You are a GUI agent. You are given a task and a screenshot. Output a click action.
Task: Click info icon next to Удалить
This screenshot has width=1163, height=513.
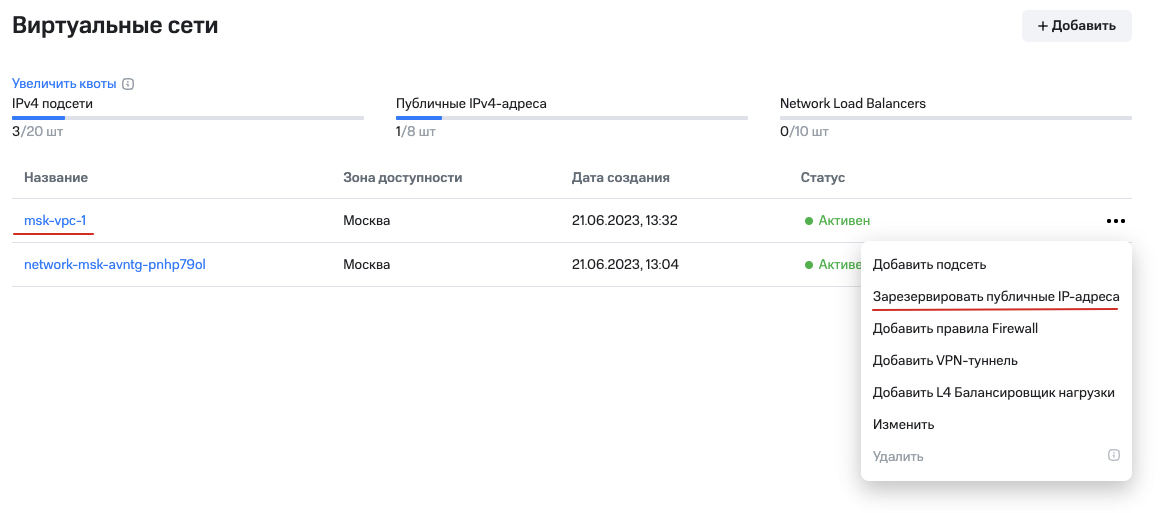(1113, 456)
